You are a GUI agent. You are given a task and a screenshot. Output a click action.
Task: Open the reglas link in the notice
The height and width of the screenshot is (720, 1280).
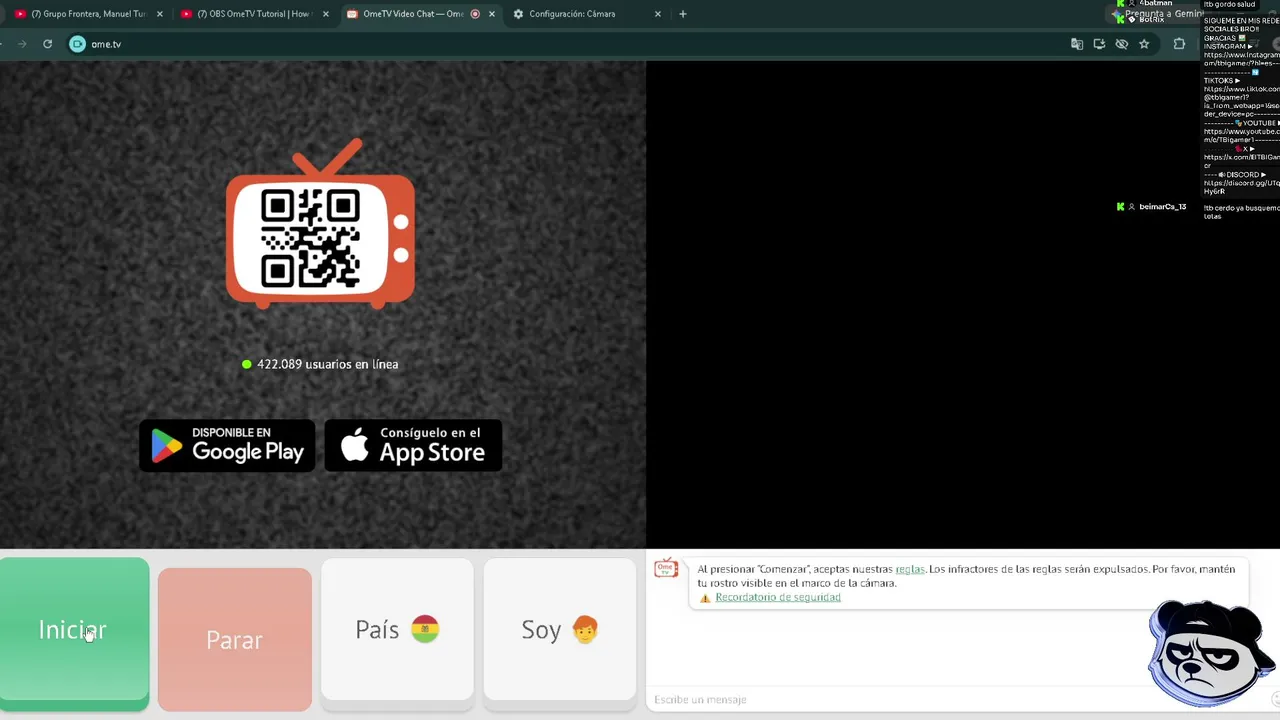[x=910, y=569]
